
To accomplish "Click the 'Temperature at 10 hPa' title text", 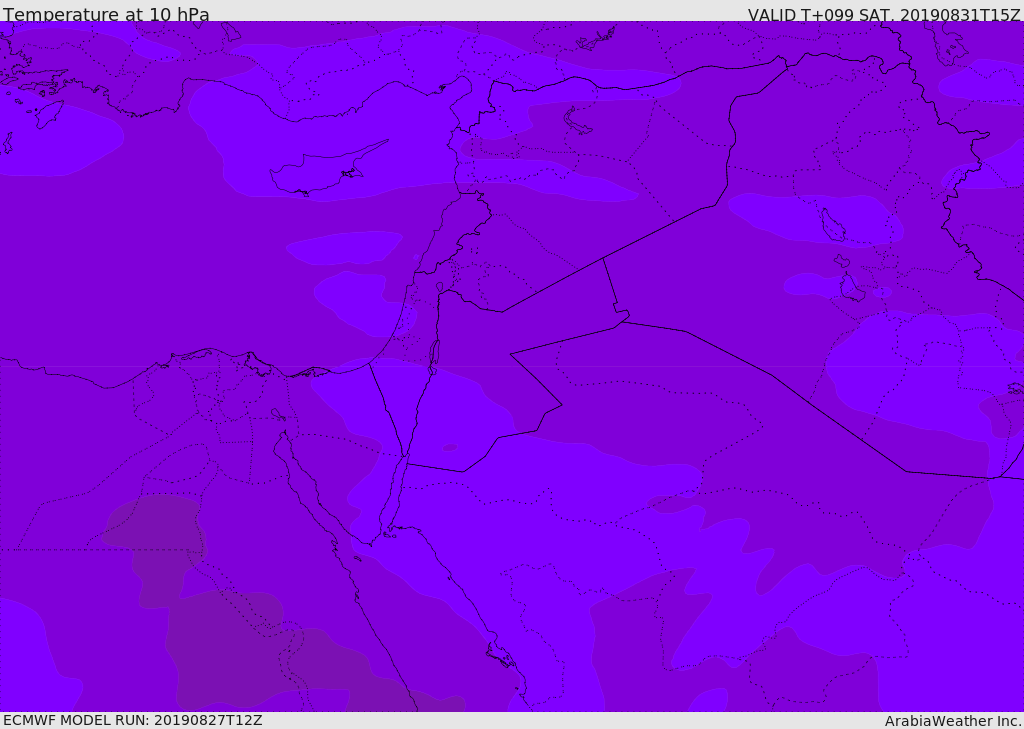I will pos(106,14).
